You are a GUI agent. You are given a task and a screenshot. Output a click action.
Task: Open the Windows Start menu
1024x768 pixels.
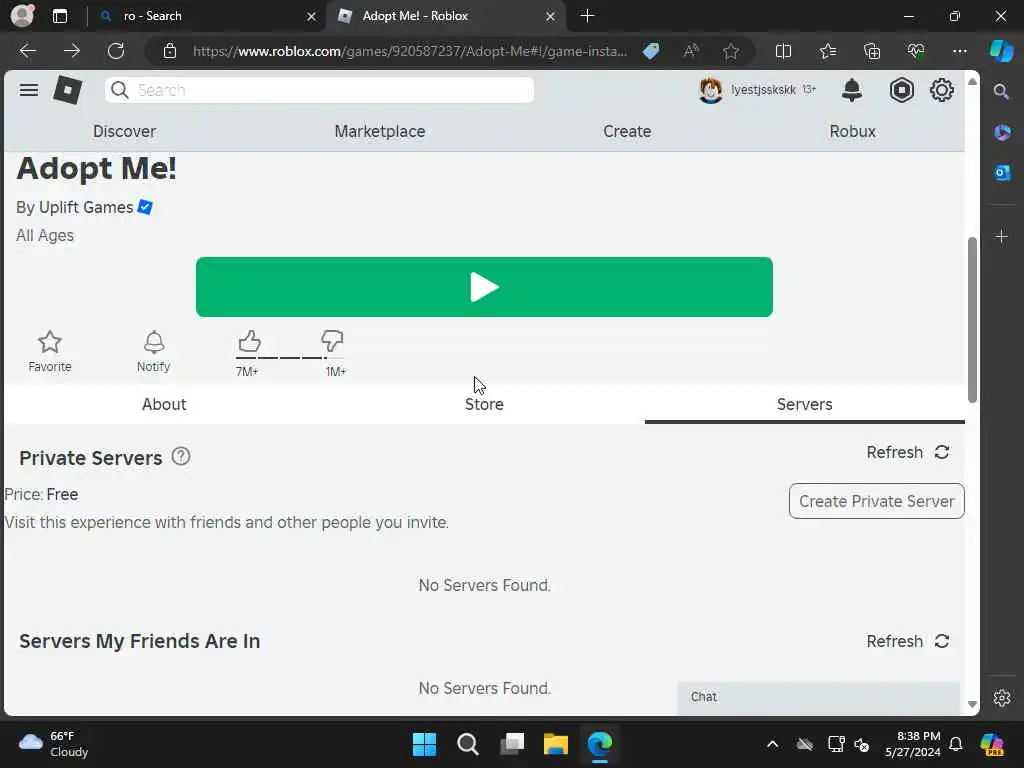click(x=424, y=744)
